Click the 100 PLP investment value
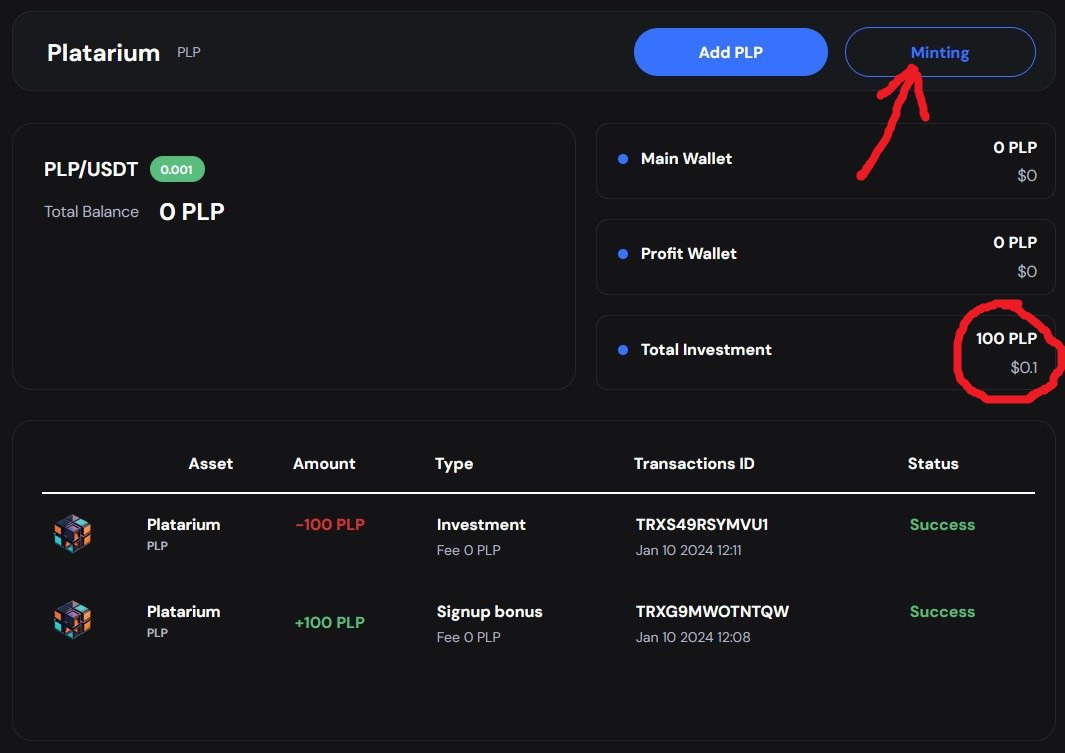 point(1006,338)
